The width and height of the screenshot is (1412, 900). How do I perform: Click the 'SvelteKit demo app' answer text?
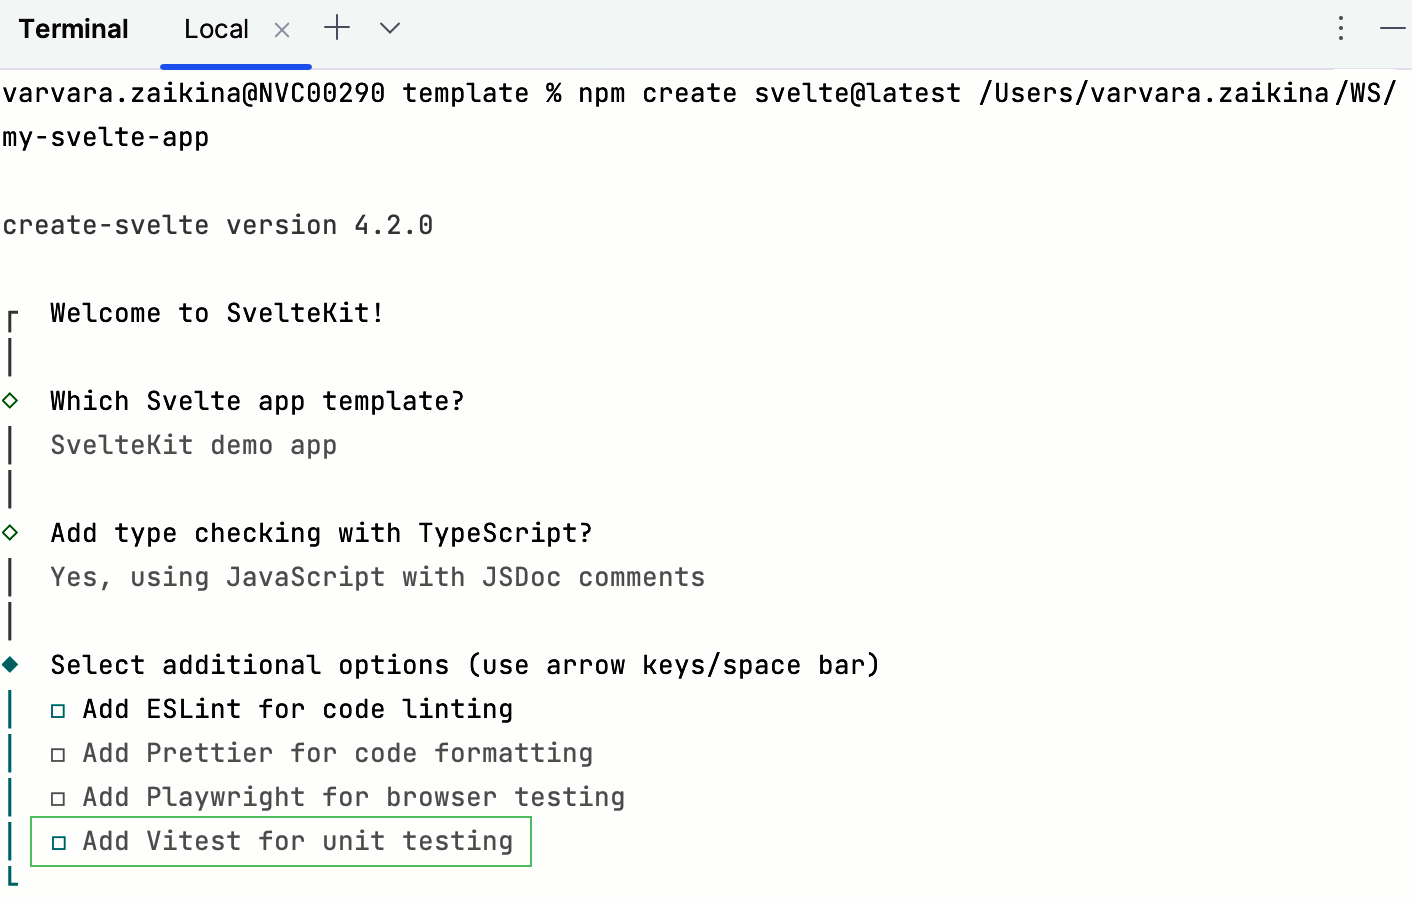click(x=193, y=445)
